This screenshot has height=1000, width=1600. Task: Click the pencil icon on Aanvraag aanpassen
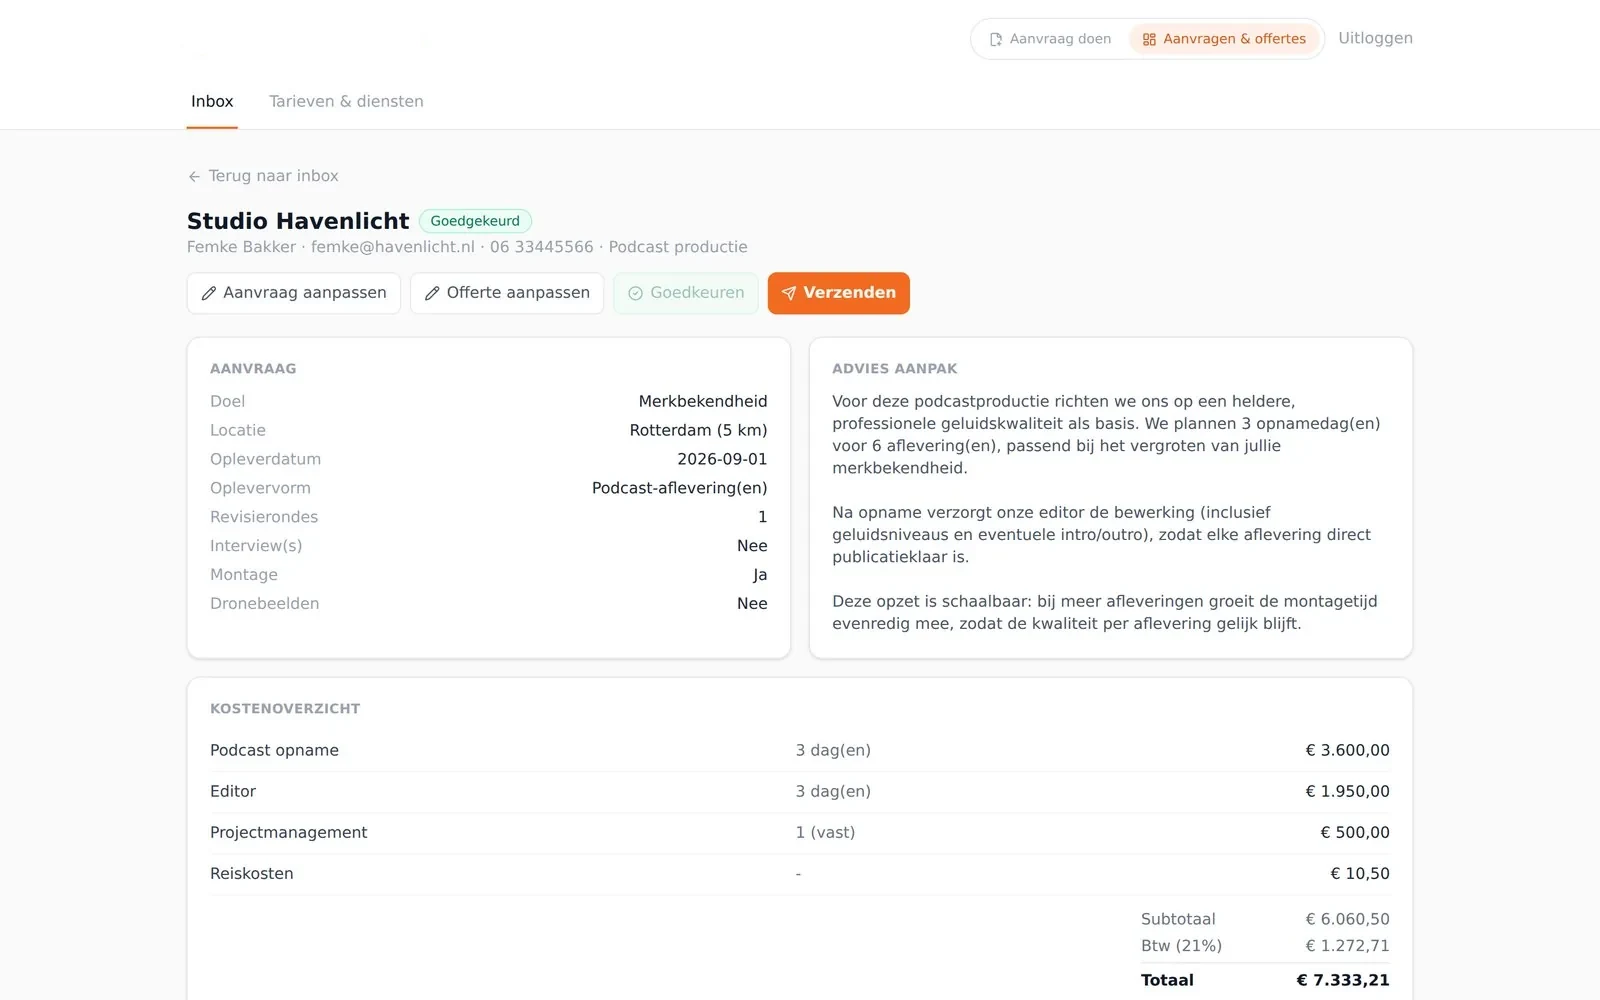209,293
